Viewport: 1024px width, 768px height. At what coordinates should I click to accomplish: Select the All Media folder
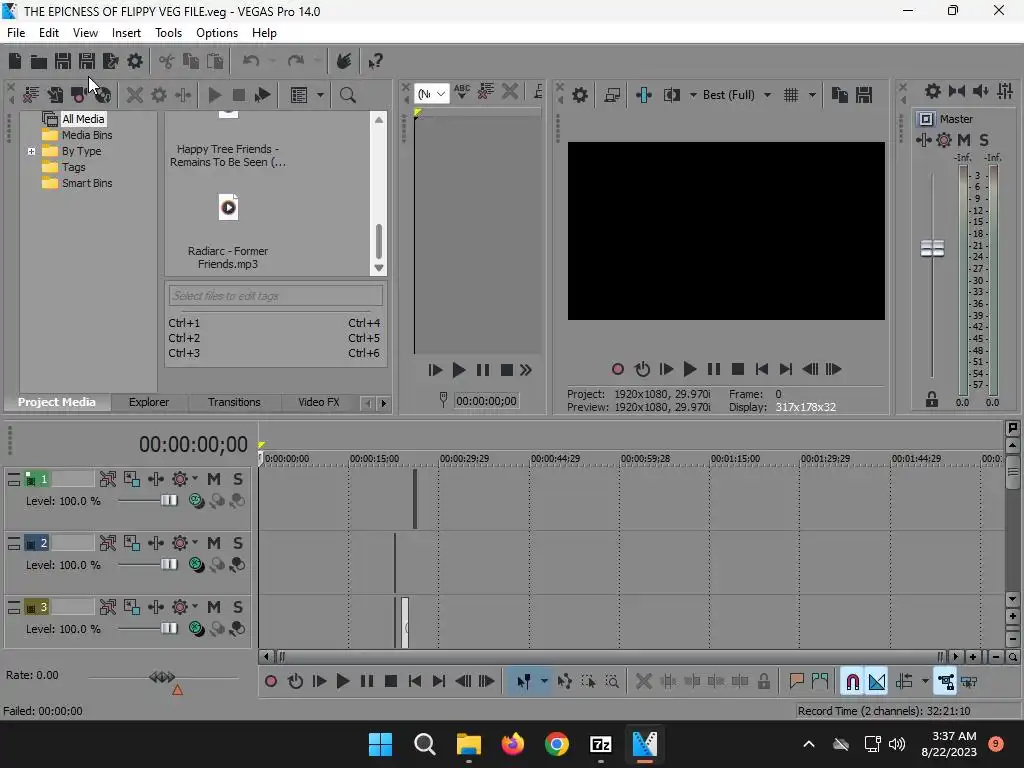[x=83, y=120]
